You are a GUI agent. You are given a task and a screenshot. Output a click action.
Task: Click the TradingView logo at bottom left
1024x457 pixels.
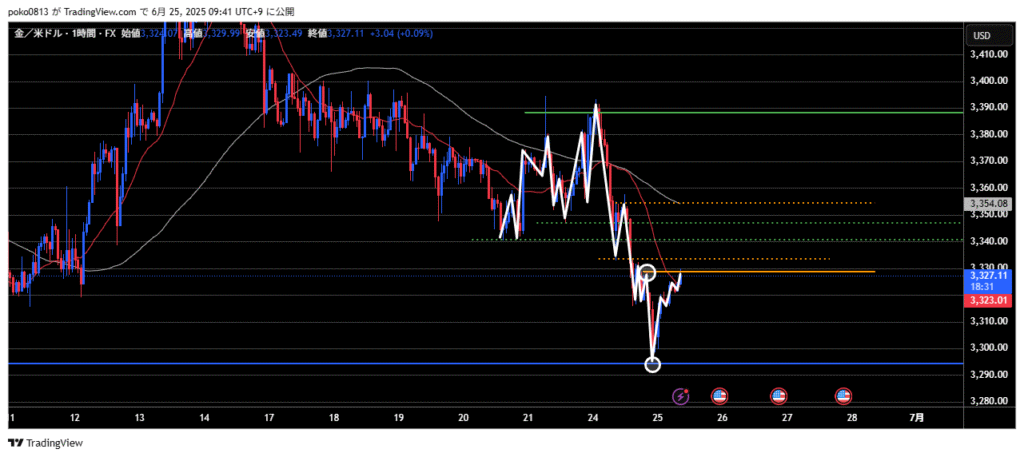46,443
